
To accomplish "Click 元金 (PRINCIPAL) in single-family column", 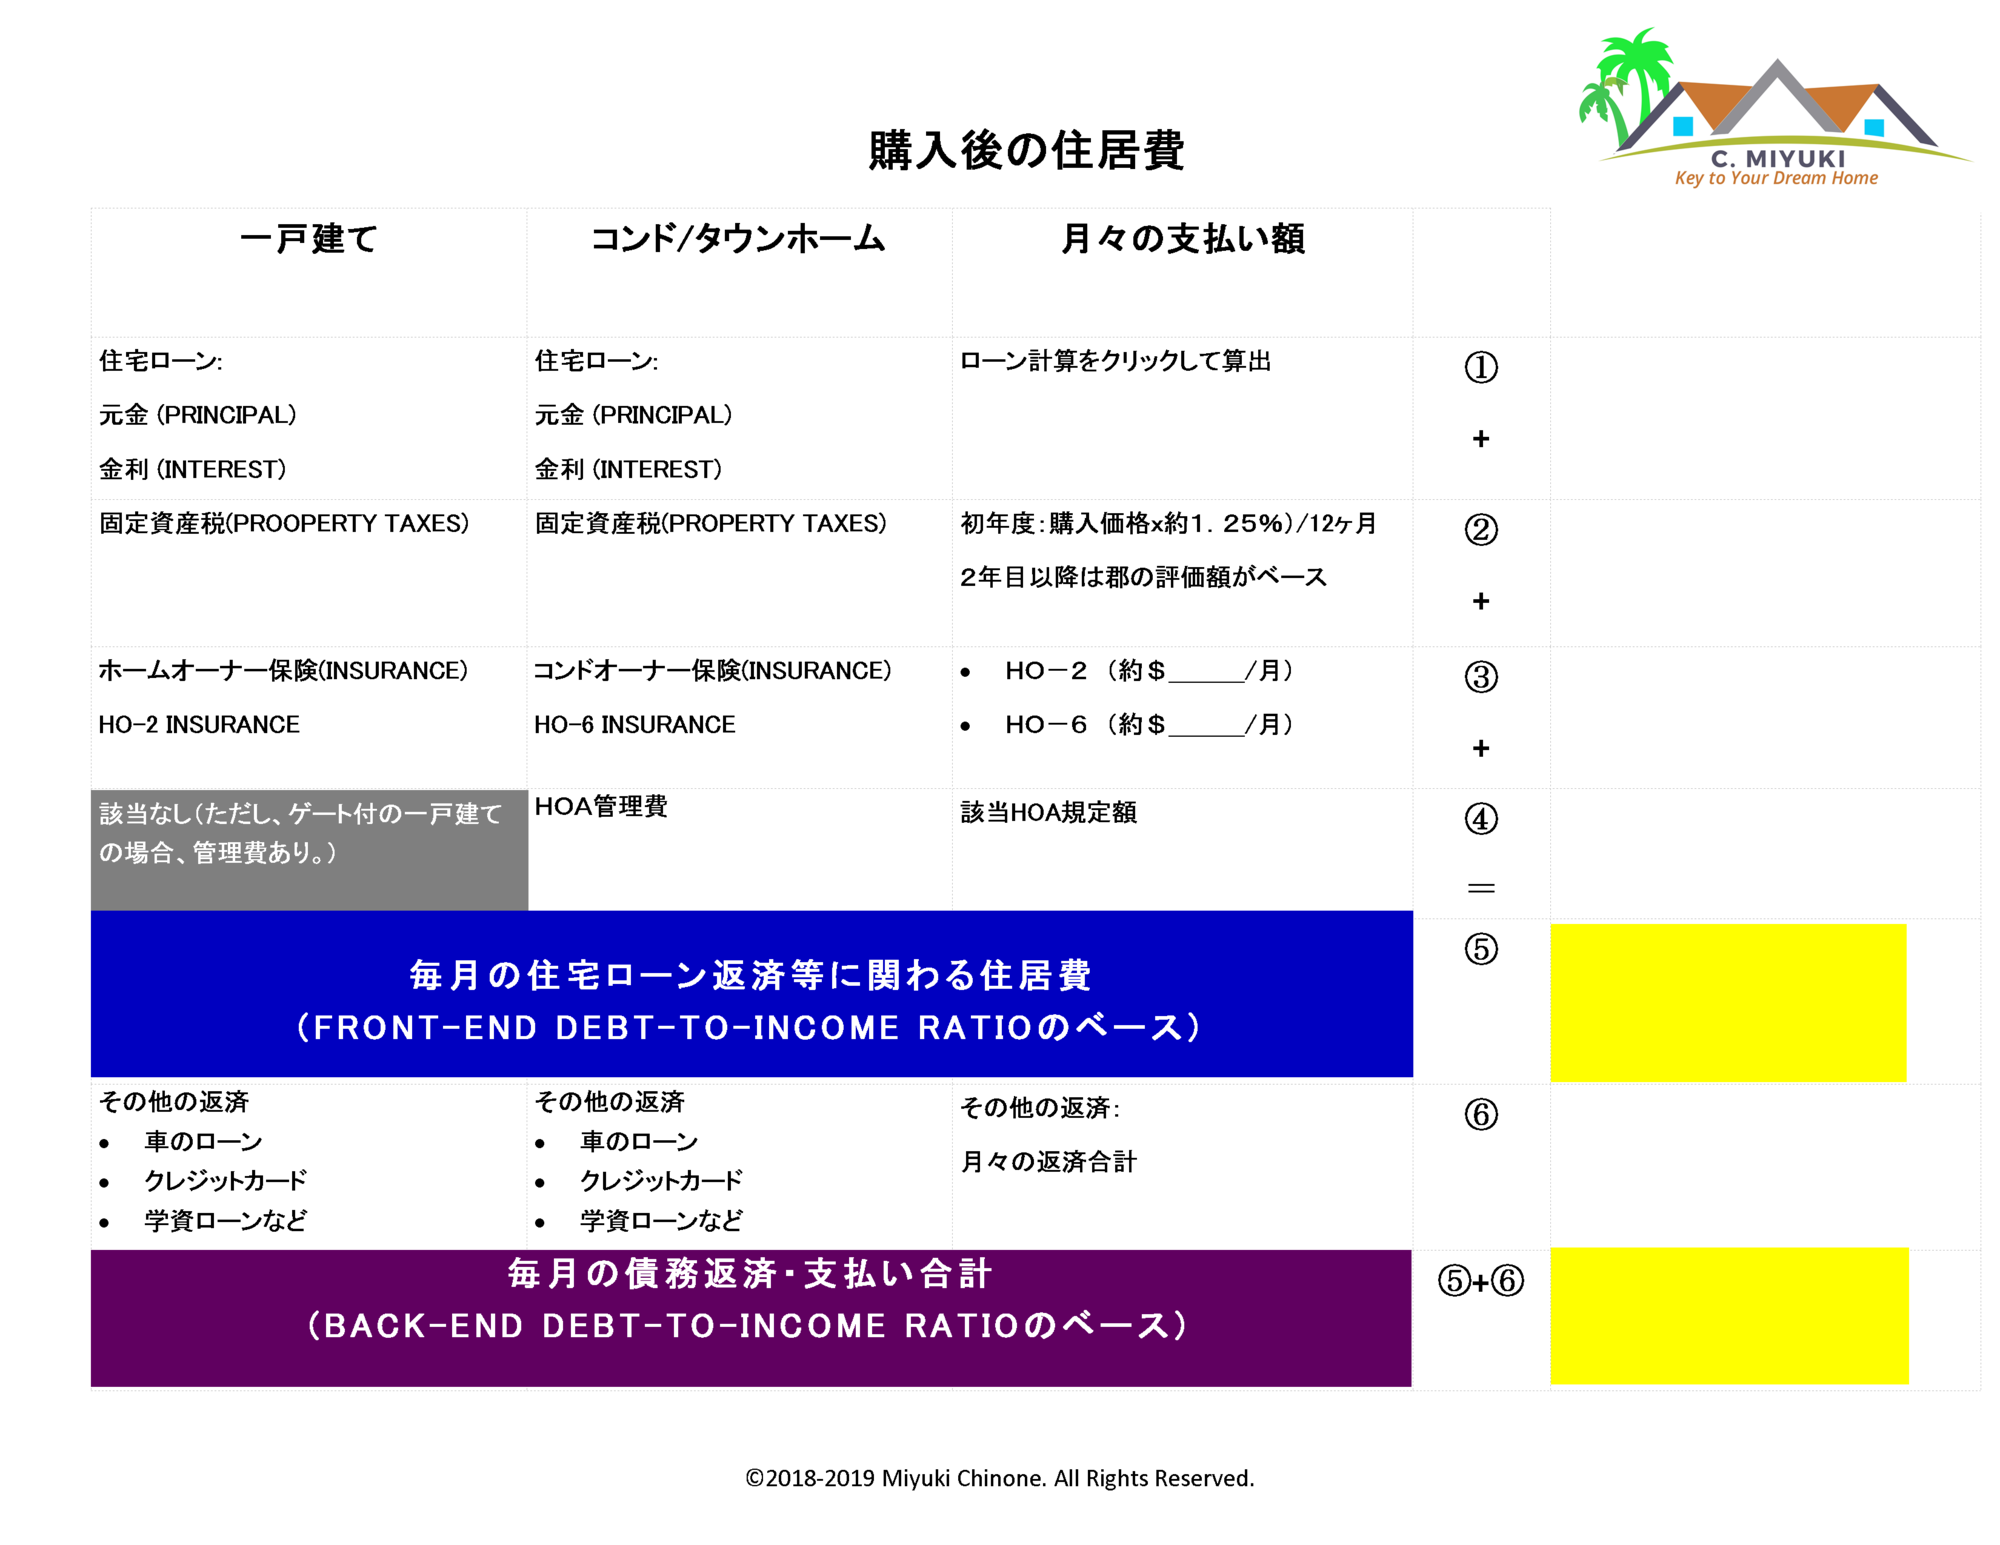I will [x=197, y=415].
